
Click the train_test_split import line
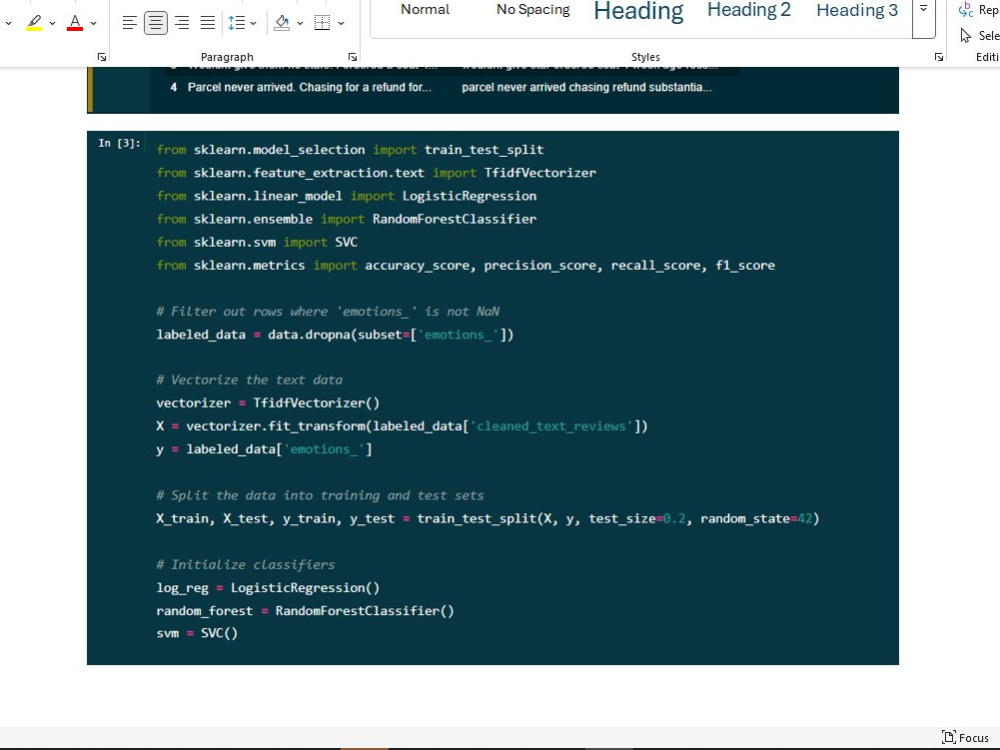[350, 150]
